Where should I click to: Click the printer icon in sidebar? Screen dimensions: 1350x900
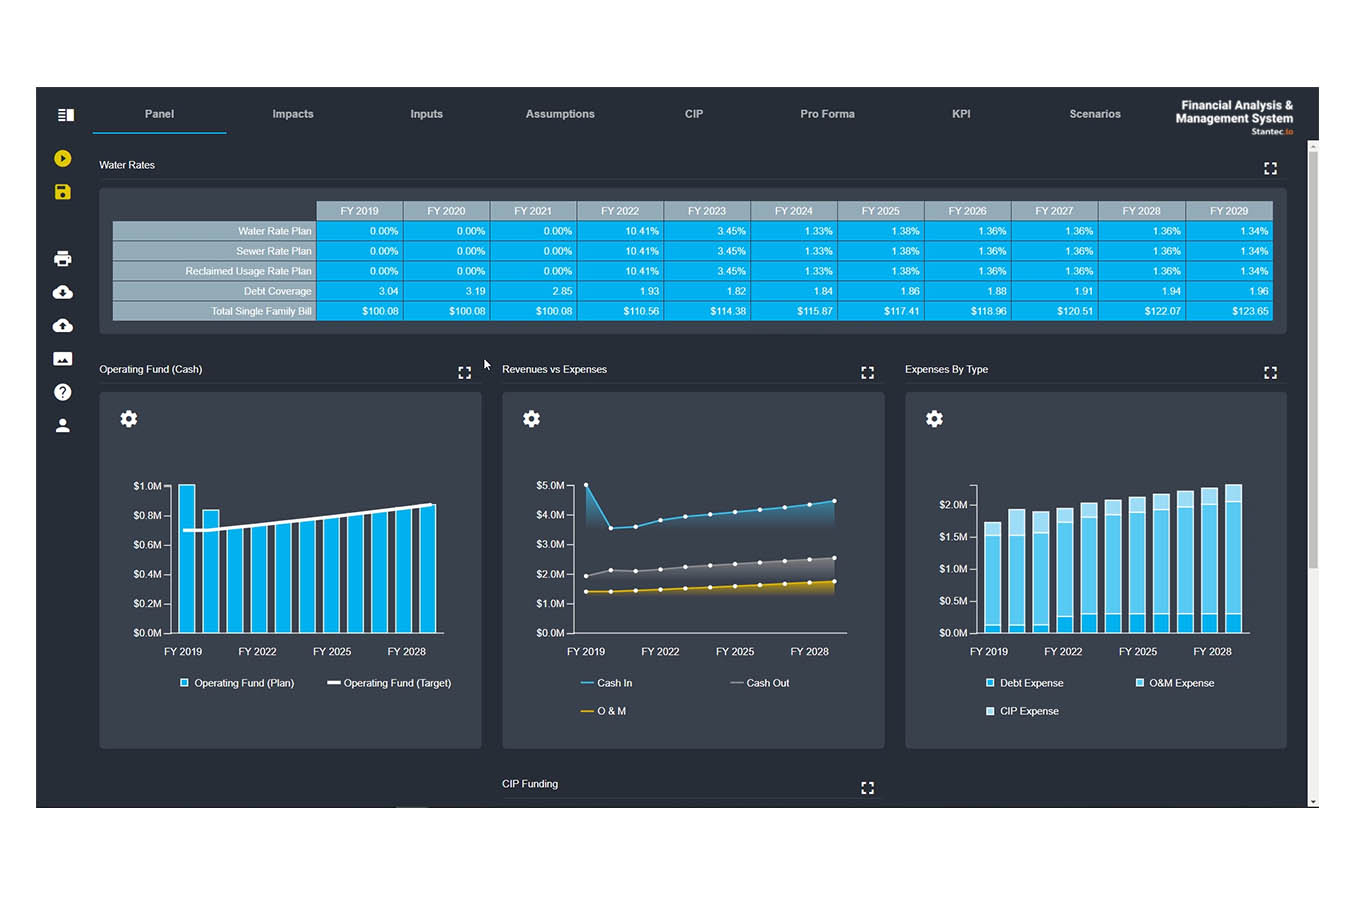tap(62, 259)
